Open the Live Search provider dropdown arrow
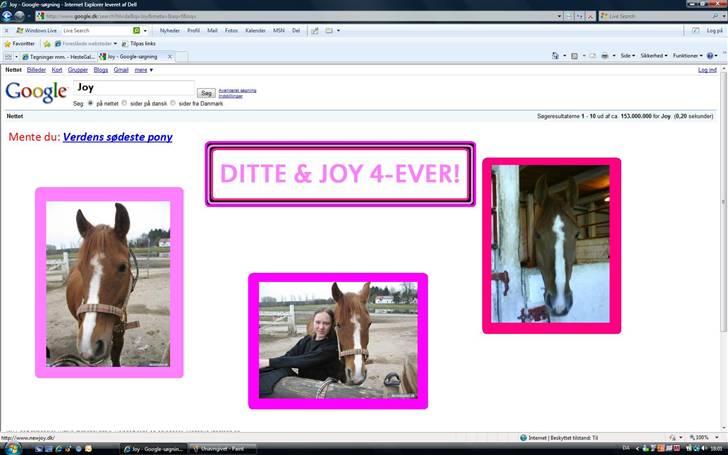This screenshot has height=455, width=728. click(723, 16)
